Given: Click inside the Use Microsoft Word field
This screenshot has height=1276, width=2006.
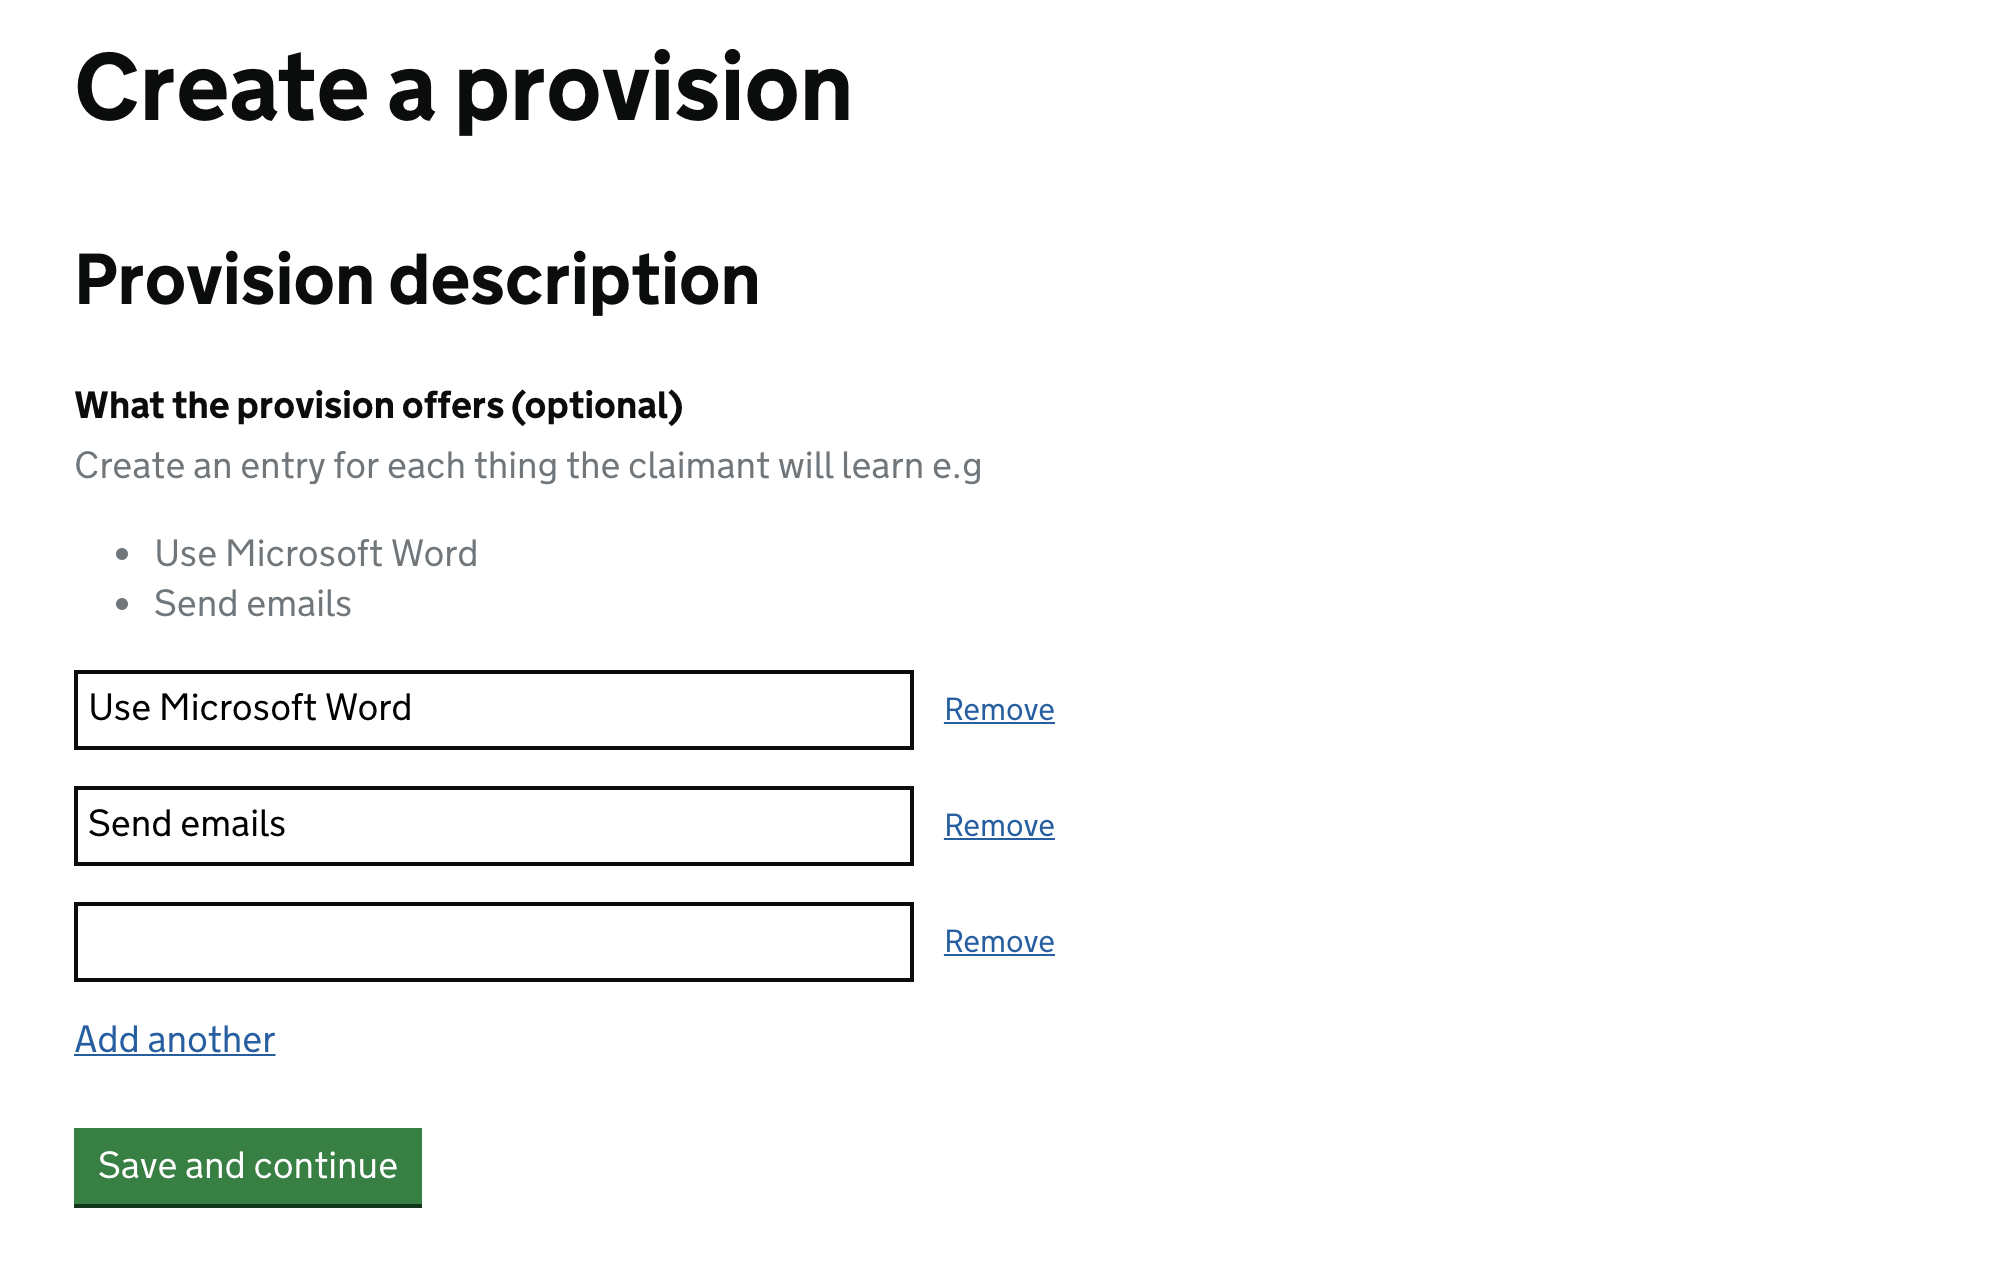Looking at the screenshot, I should click(x=493, y=709).
